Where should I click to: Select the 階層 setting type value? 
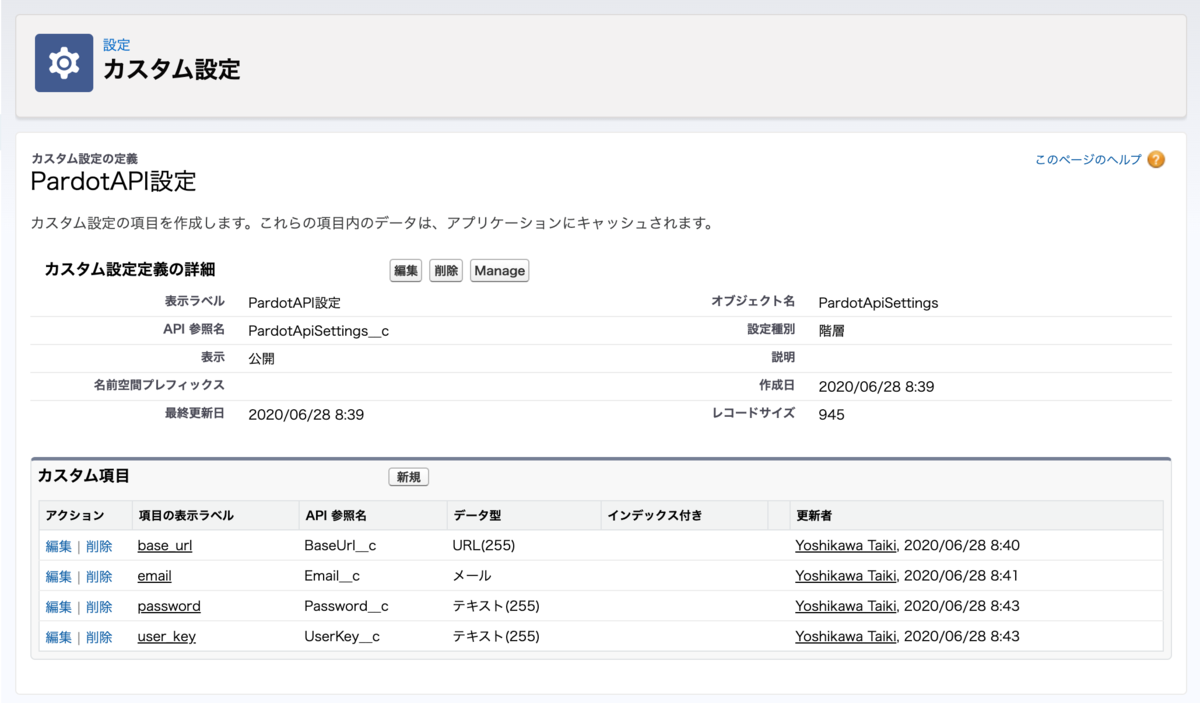tap(832, 331)
